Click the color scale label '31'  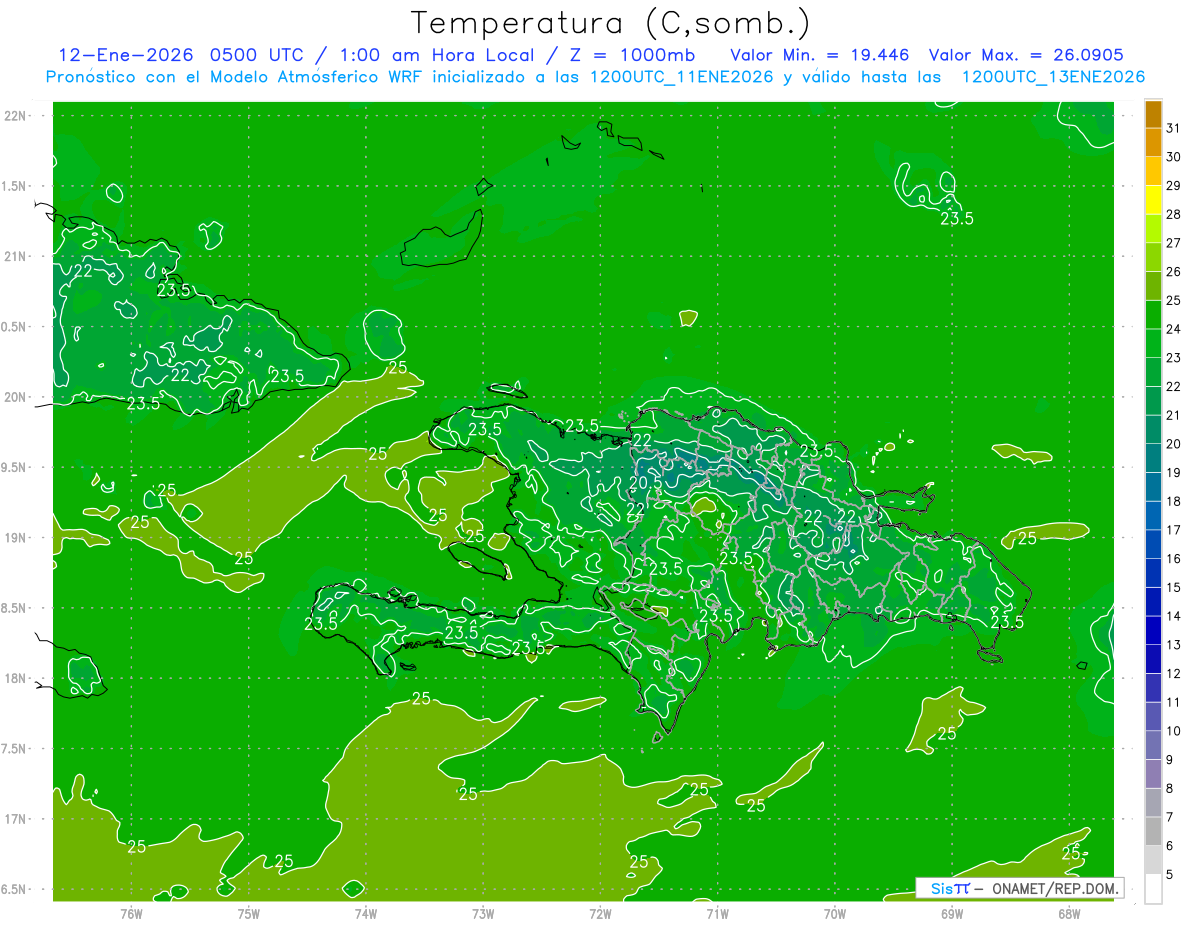coord(1174,128)
